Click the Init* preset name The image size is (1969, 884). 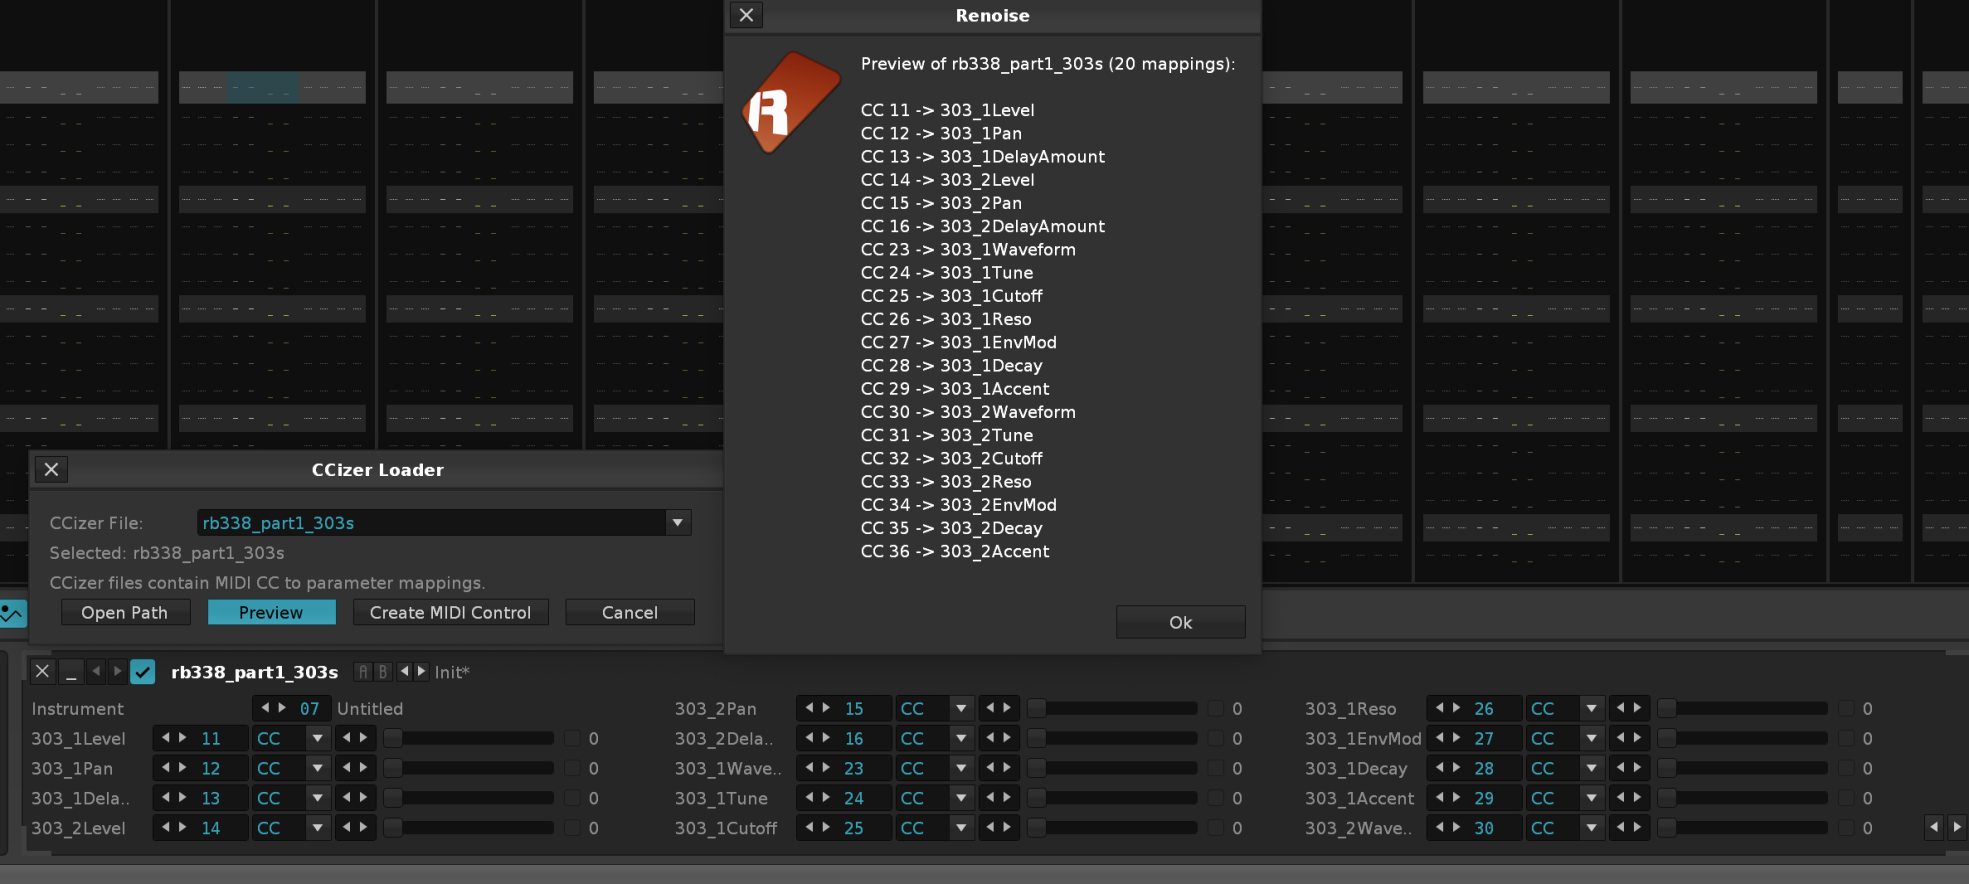click(452, 672)
